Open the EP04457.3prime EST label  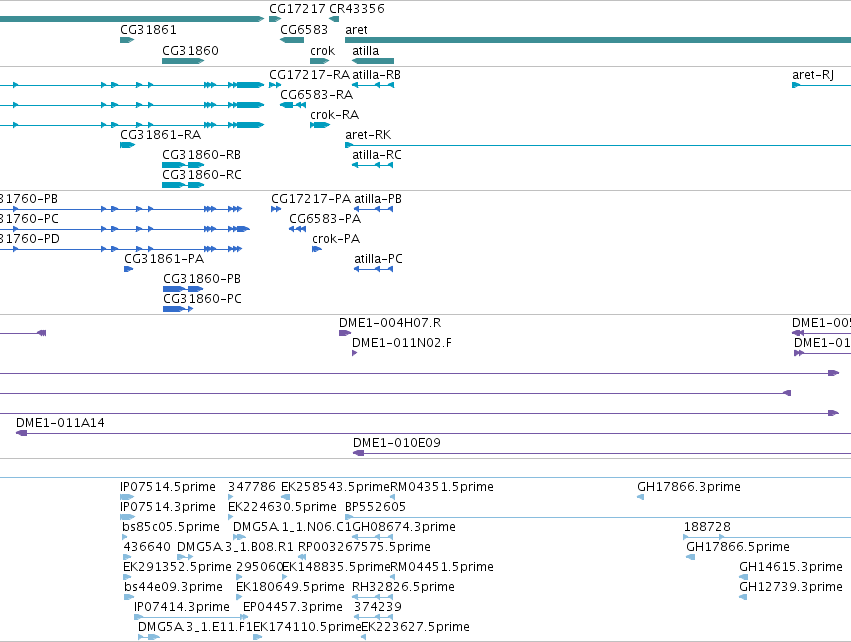(x=293, y=607)
